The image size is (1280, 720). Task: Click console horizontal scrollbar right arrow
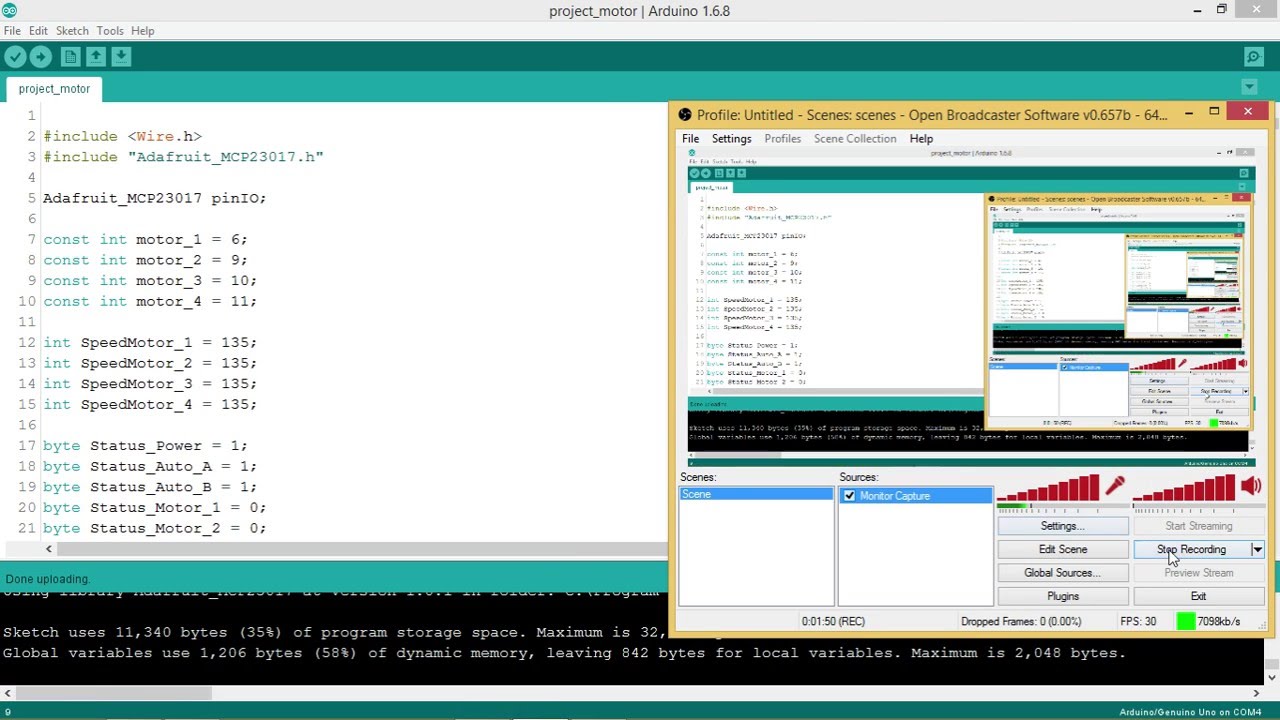coord(1256,693)
